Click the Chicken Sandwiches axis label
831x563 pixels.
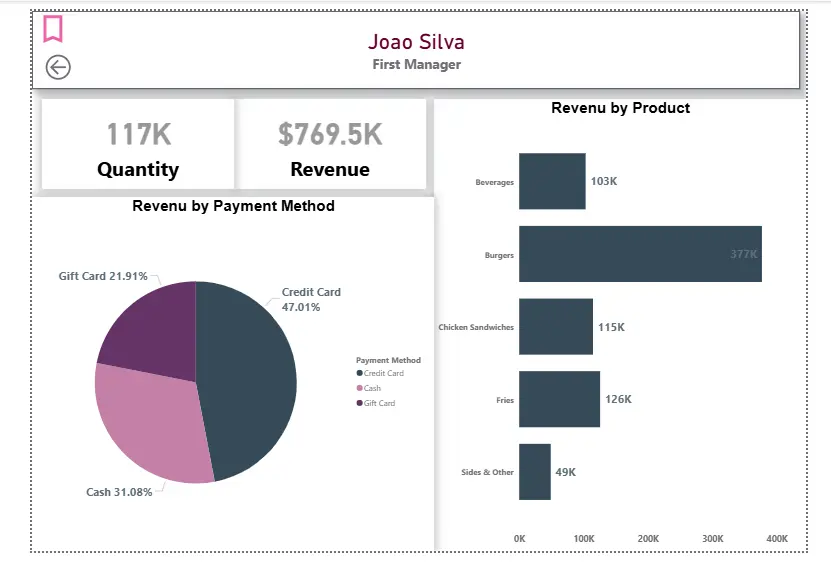click(x=476, y=327)
